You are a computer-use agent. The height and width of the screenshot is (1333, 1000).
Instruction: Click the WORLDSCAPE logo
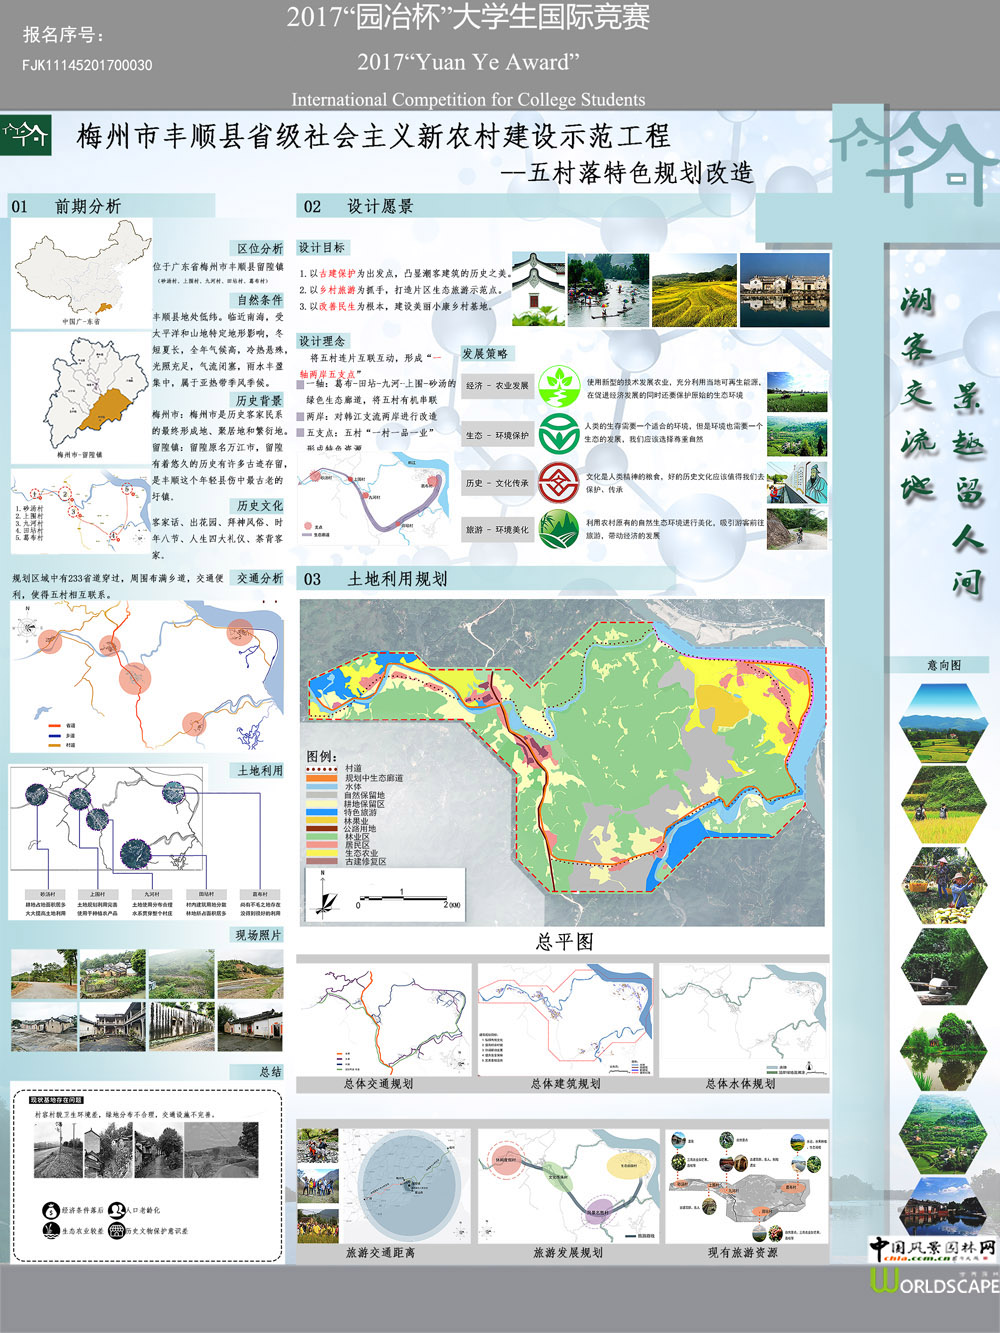(x=934, y=1281)
